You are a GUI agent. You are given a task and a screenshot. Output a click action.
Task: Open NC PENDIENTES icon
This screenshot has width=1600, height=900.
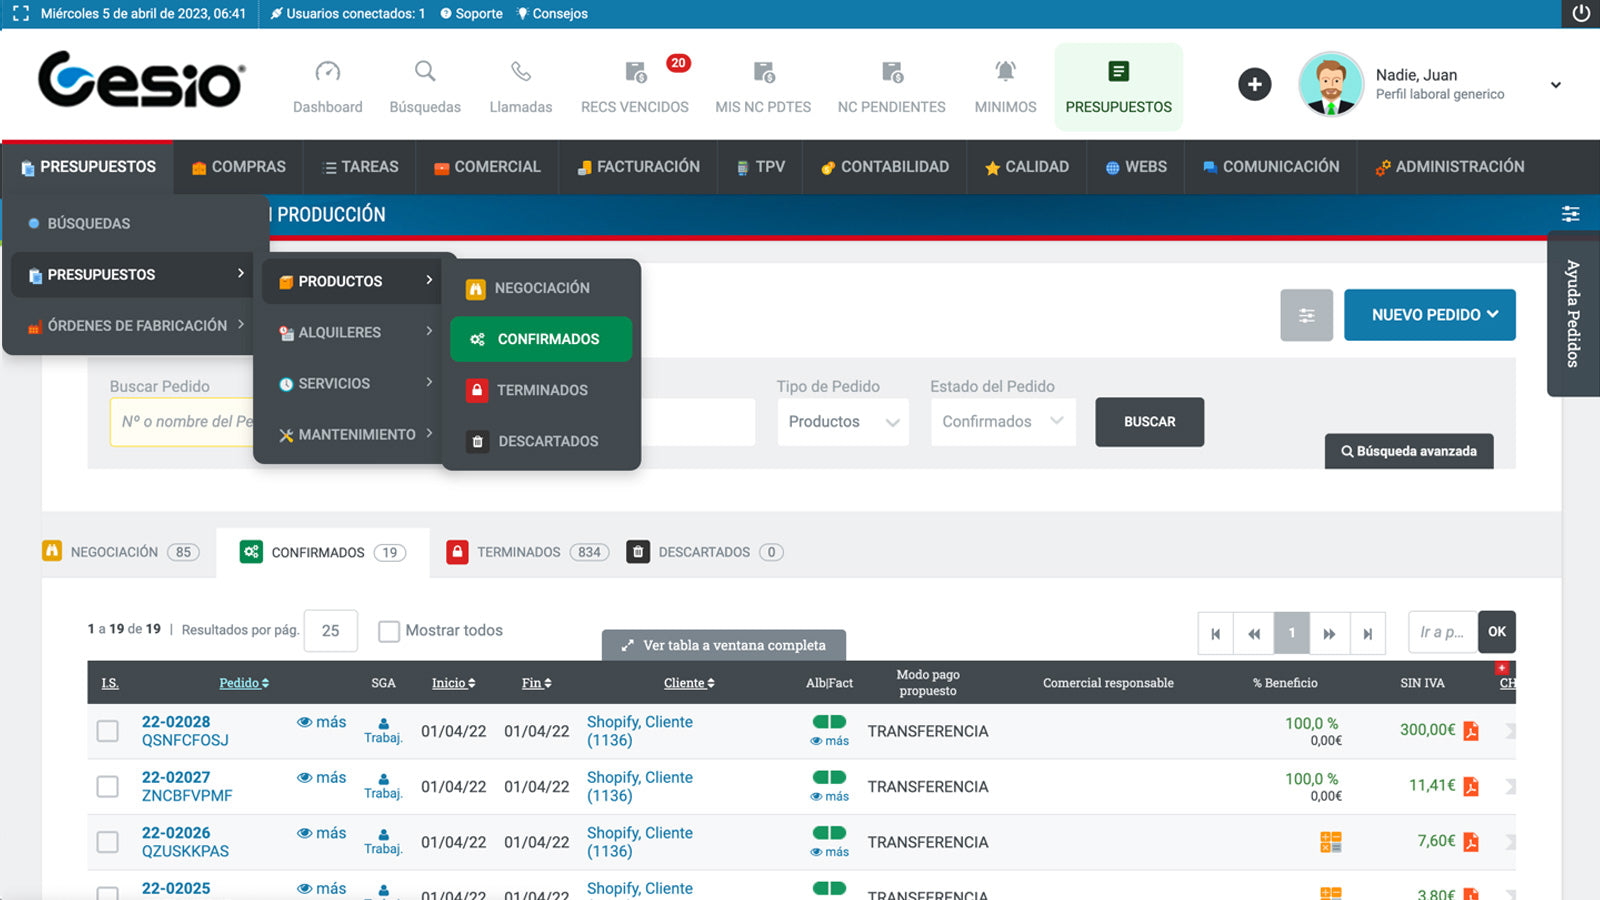pyautogui.click(x=892, y=72)
